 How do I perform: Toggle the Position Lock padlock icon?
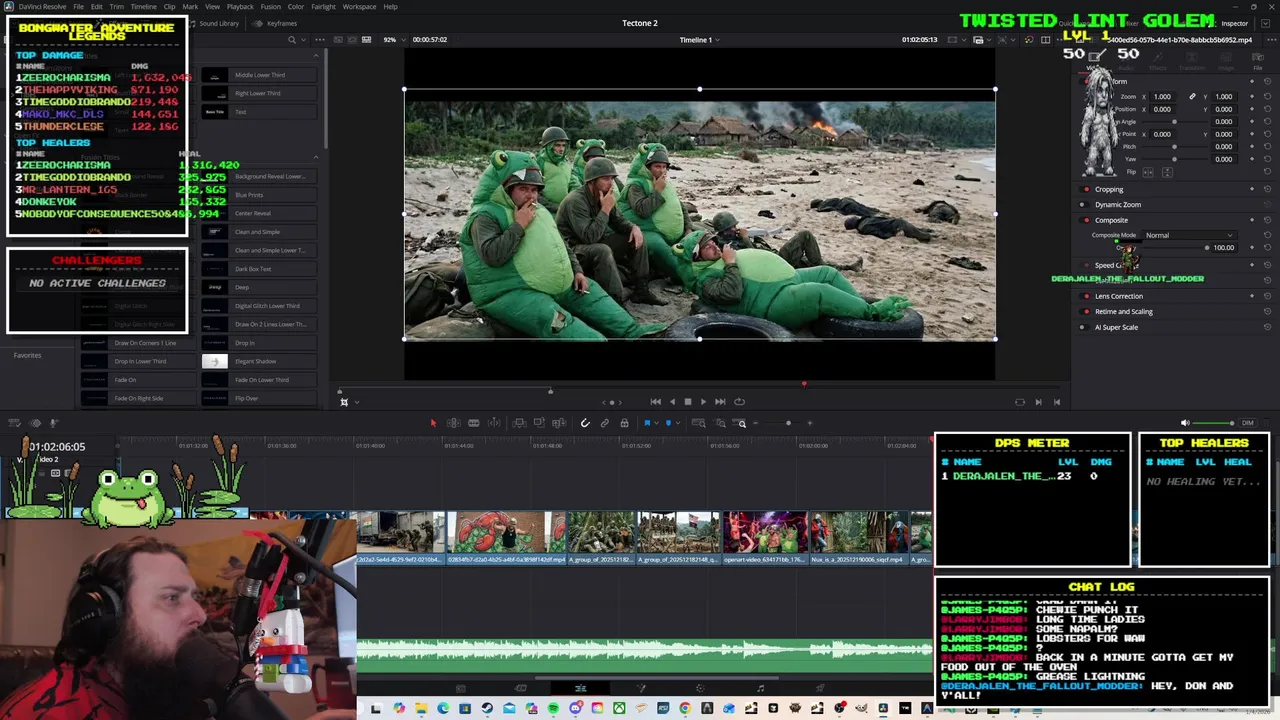coord(624,423)
